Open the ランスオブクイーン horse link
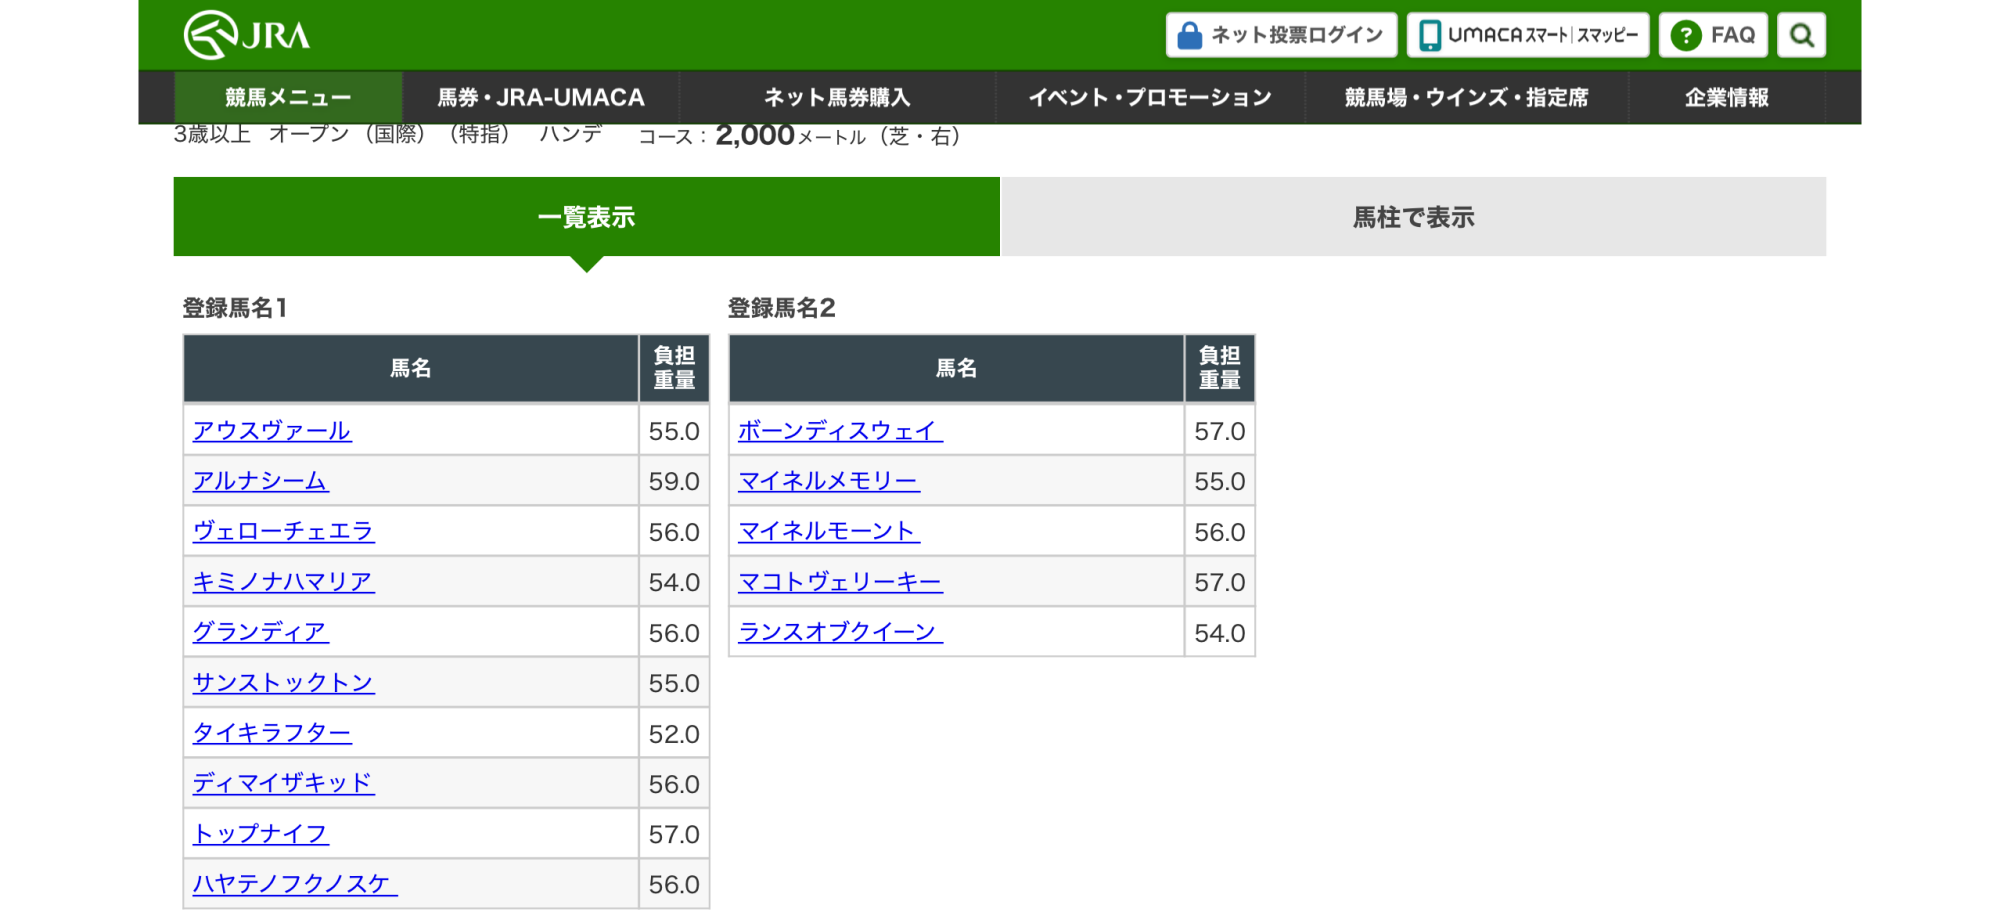Viewport: 2000px width, 923px height. (x=840, y=632)
